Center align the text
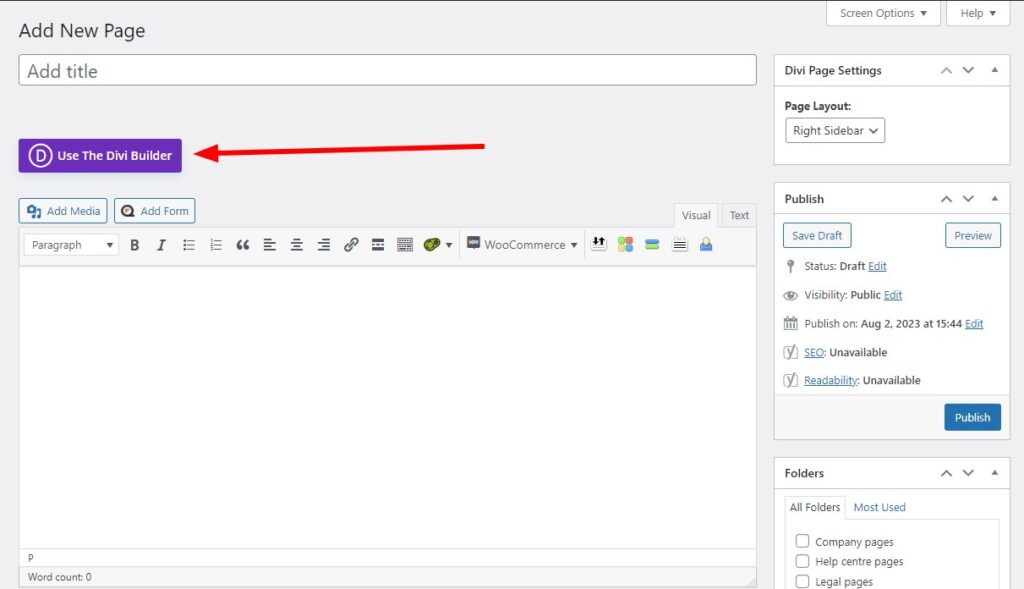Viewport: 1024px width, 589px height. point(296,245)
